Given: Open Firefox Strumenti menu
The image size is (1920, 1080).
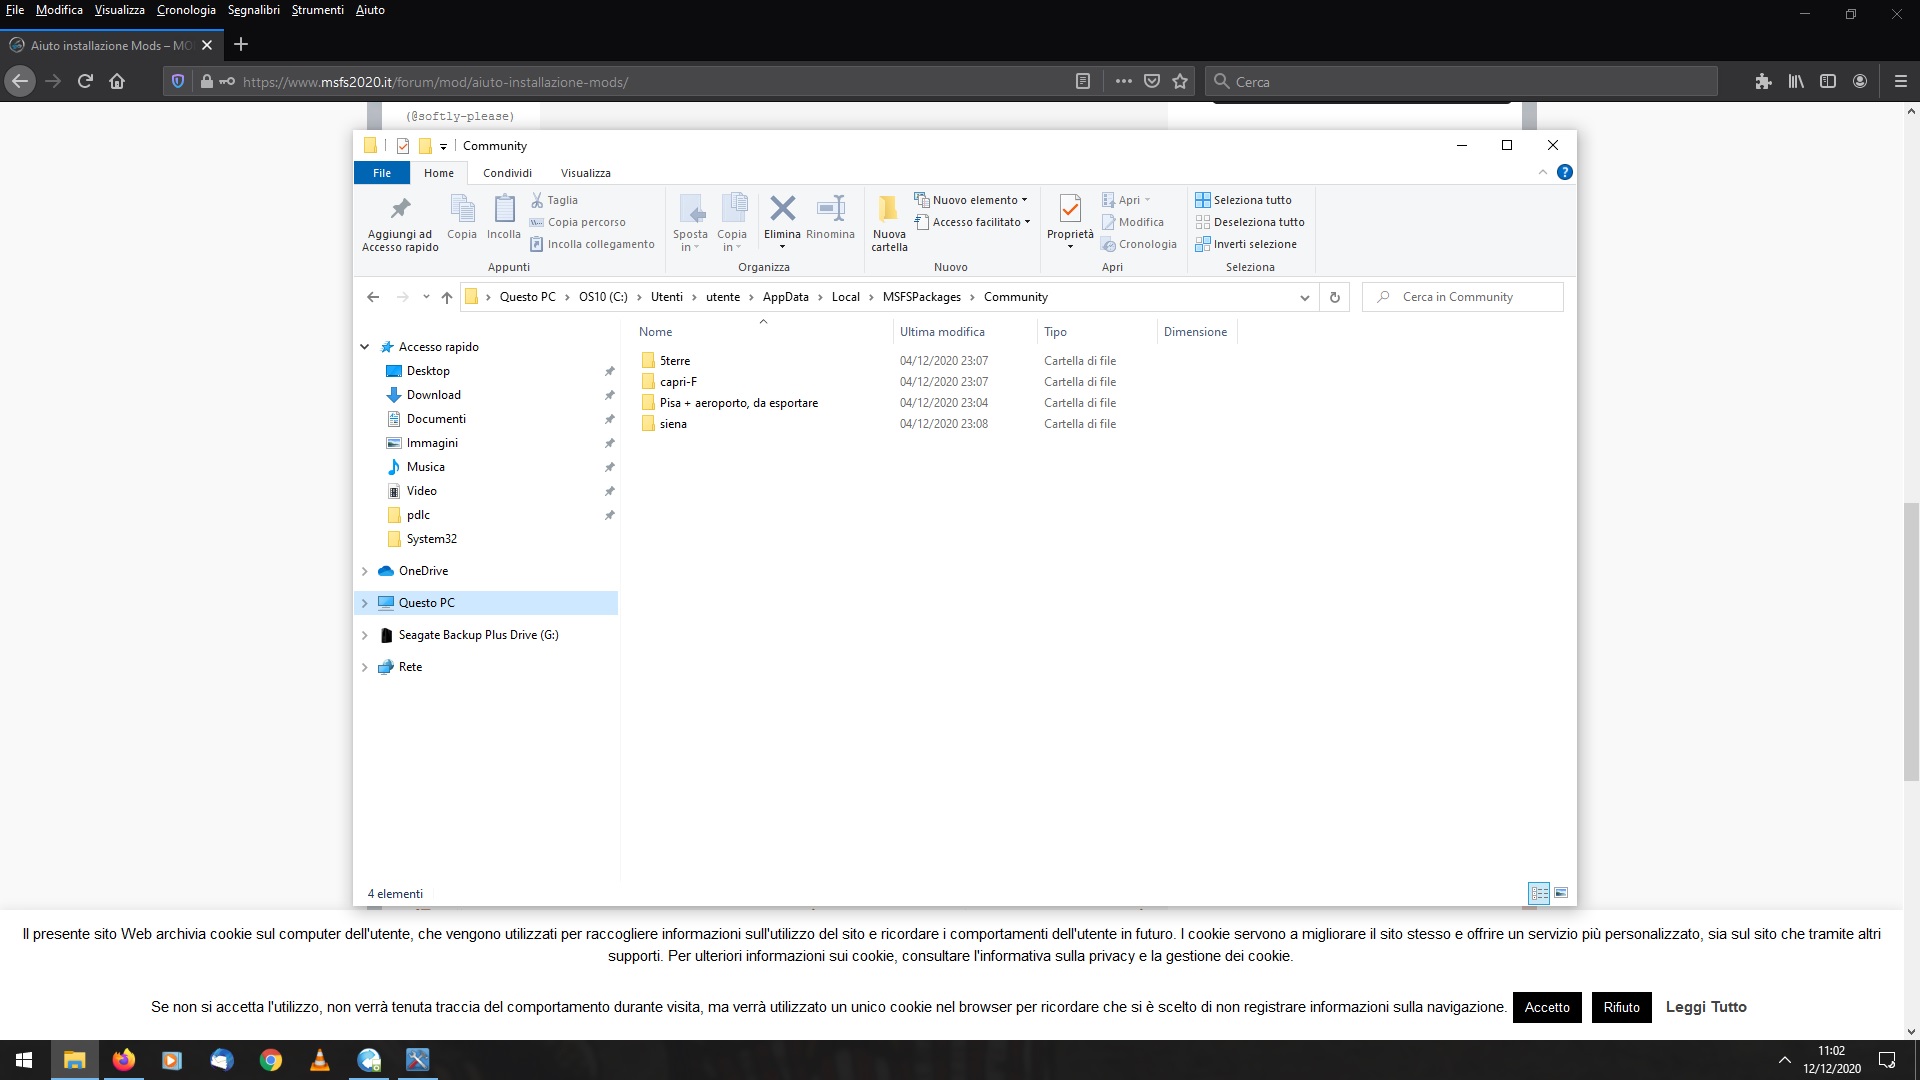Looking at the screenshot, I should (x=318, y=10).
